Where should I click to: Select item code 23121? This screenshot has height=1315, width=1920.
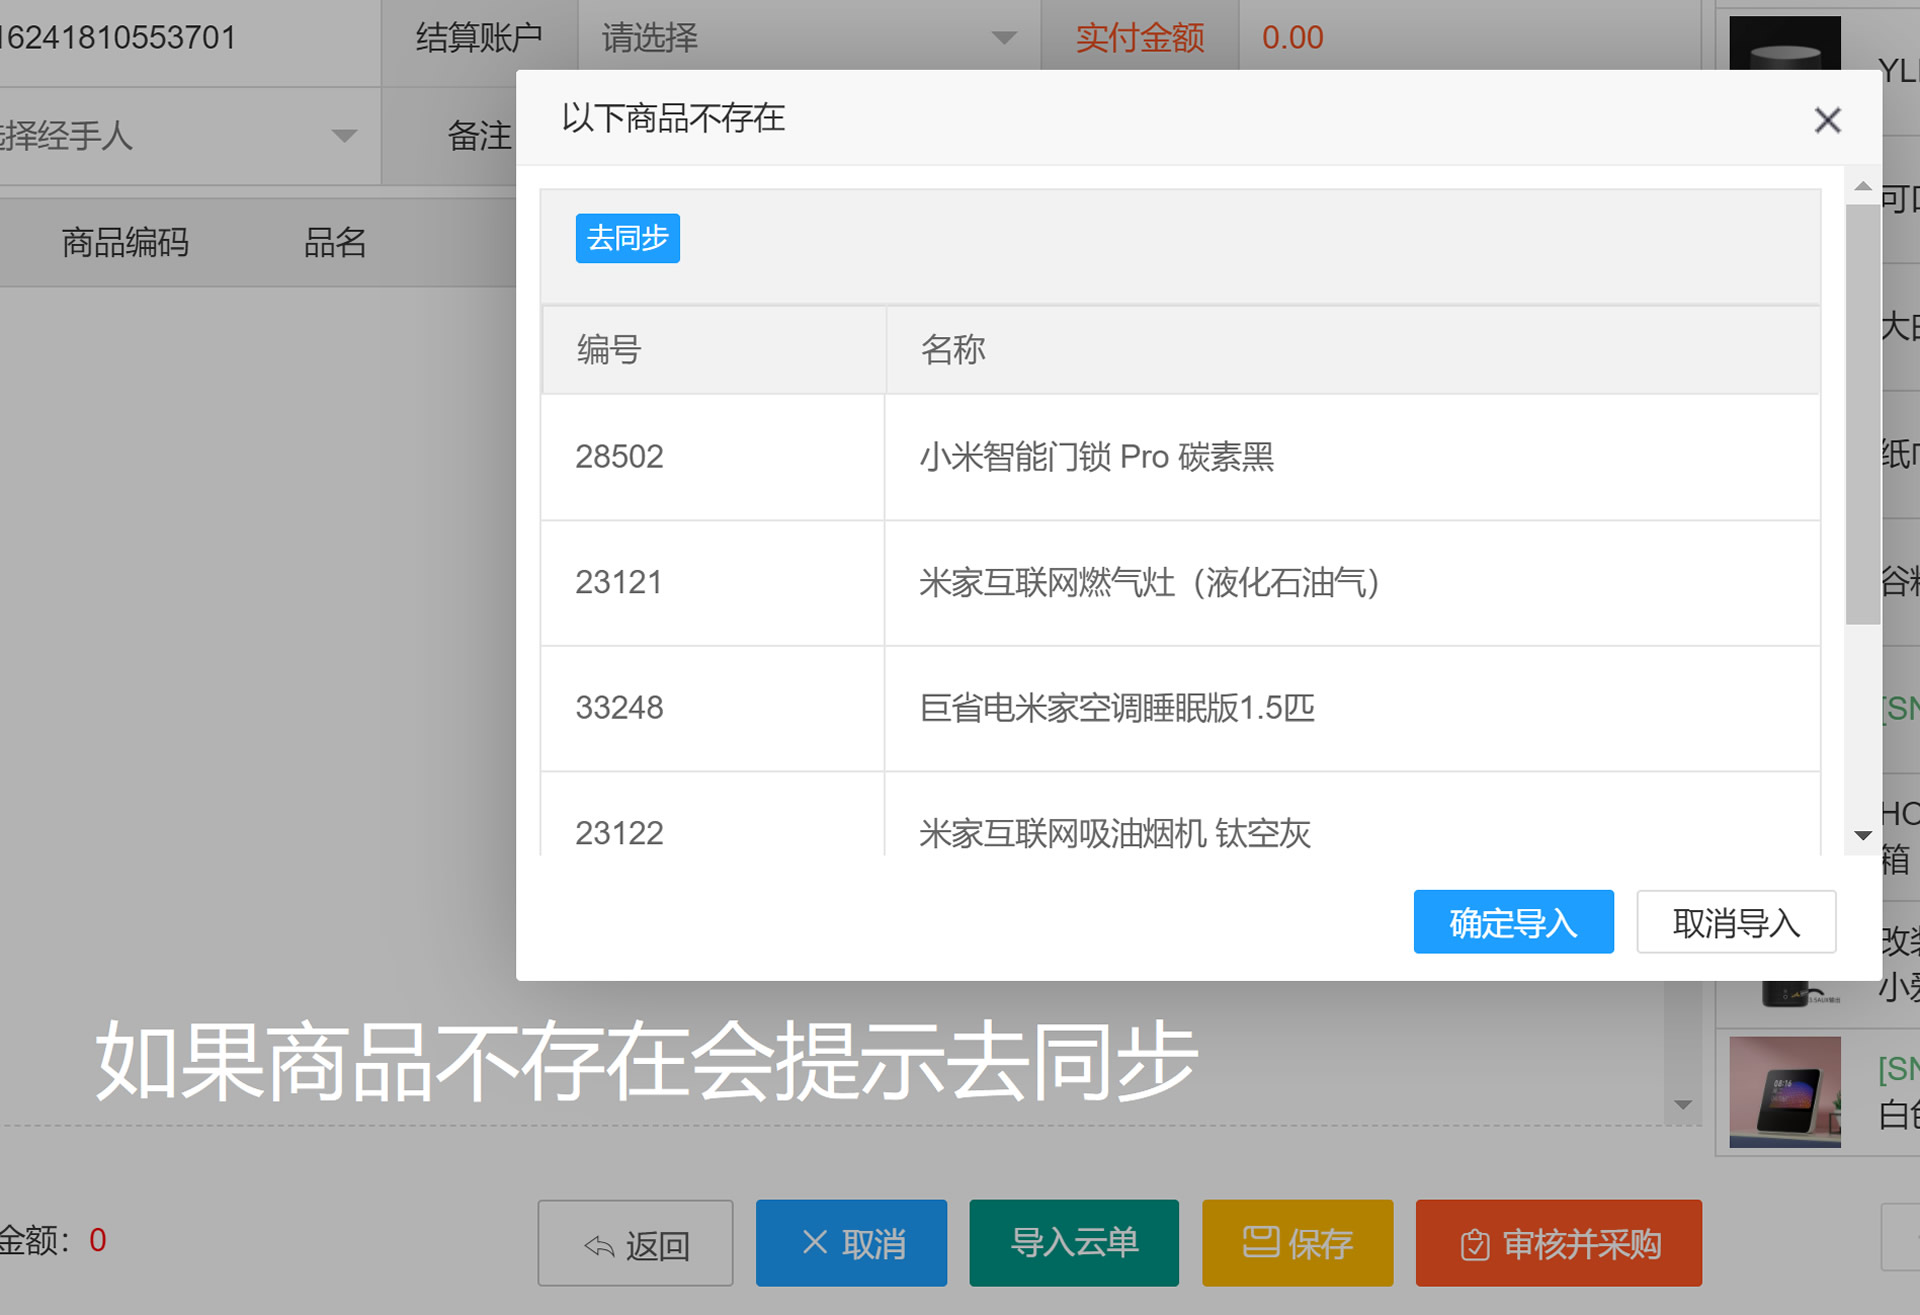coord(619,582)
